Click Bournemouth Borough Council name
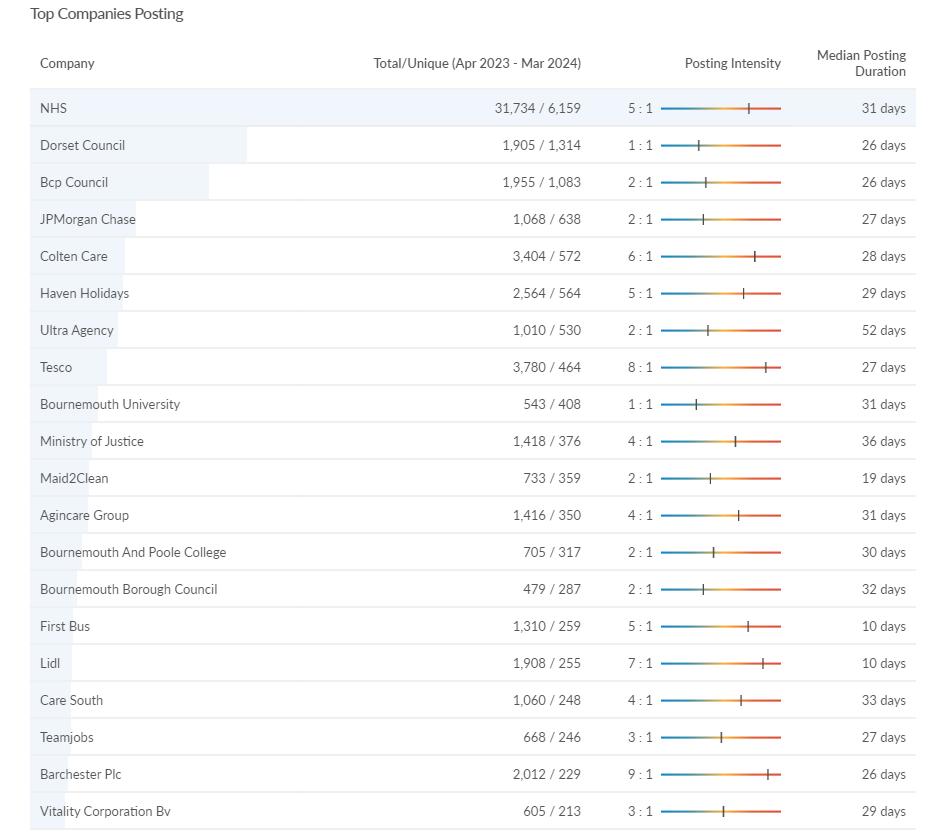This screenshot has height=836, width=946. 129,589
